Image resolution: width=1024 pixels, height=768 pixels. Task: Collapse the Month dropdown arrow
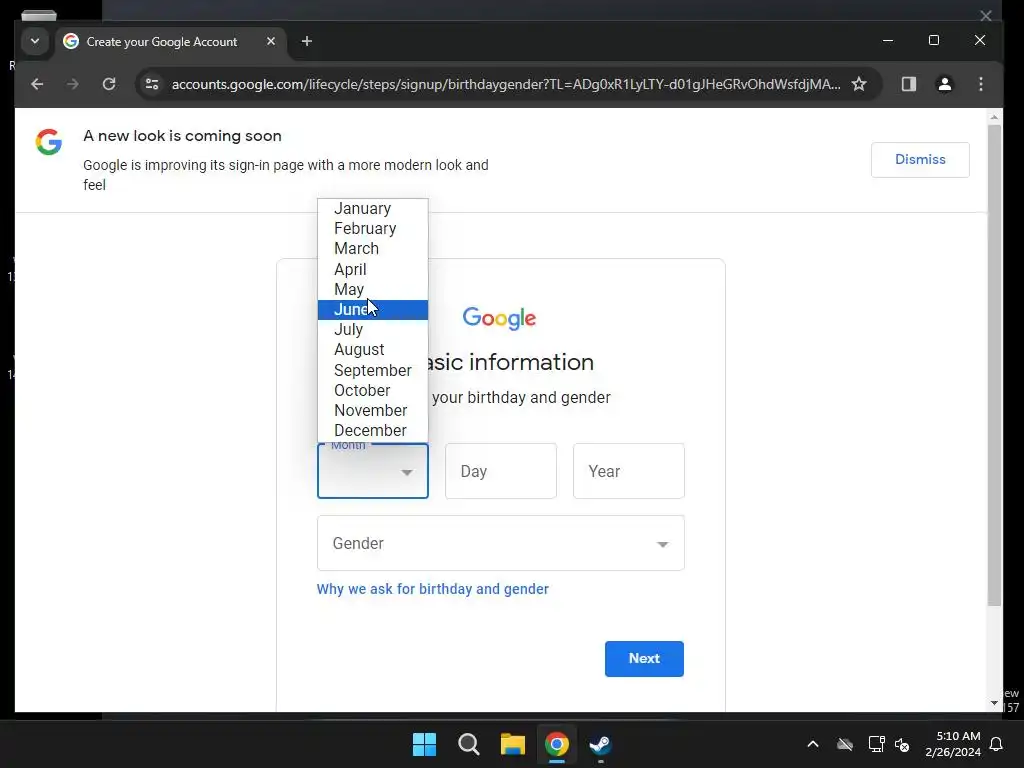[x=407, y=472]
